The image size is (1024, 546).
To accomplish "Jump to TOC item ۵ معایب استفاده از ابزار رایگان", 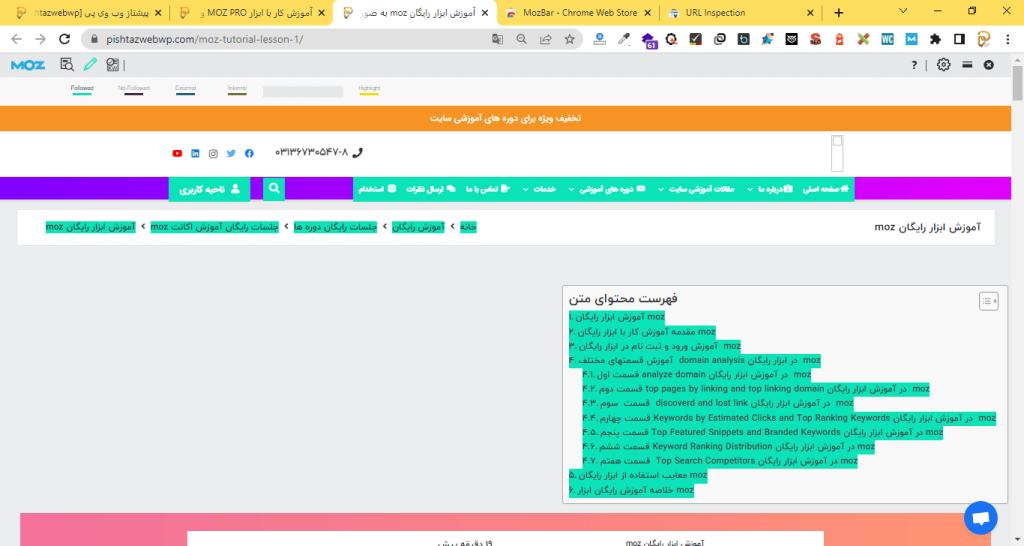I will coord(638,475).
